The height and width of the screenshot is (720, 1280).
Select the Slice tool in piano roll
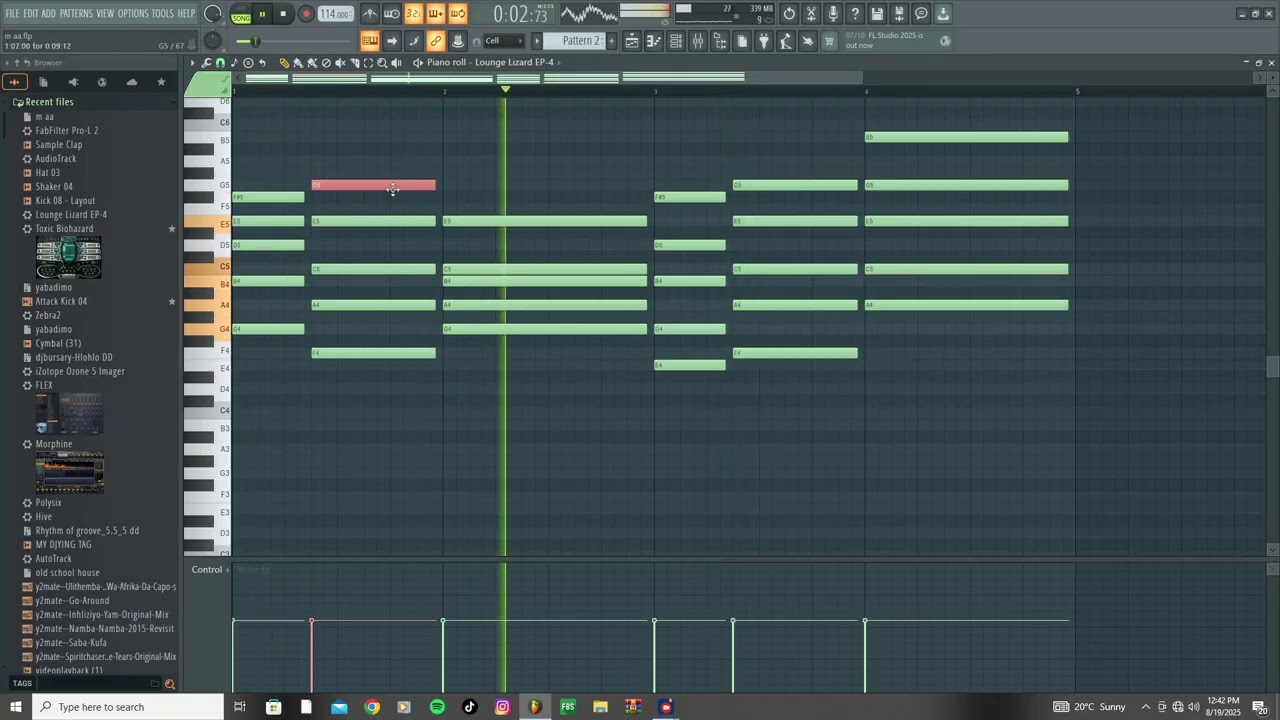click(x=354, y=63)
